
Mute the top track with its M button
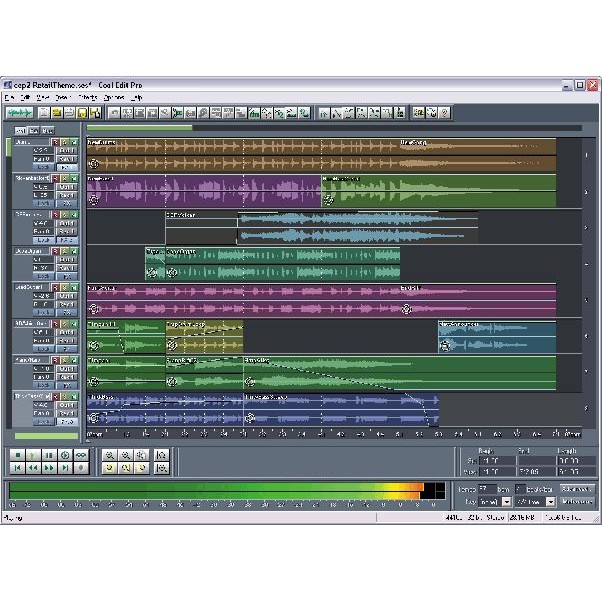click(73, 143)
